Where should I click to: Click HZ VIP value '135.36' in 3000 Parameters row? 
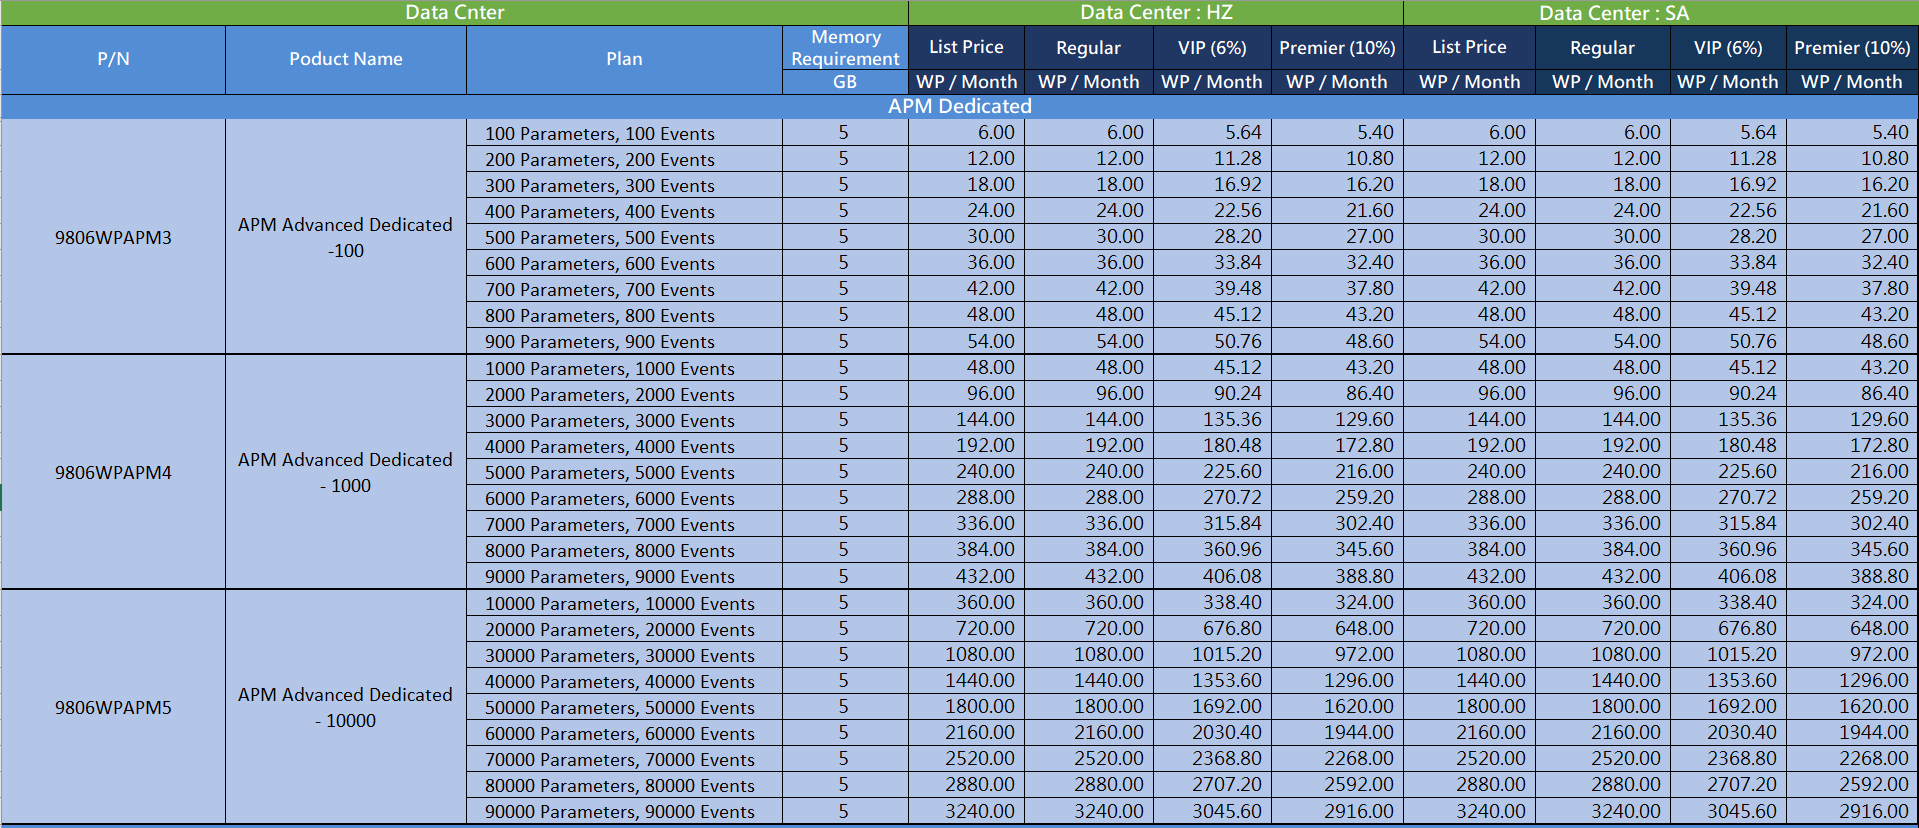coord(1212,419)
